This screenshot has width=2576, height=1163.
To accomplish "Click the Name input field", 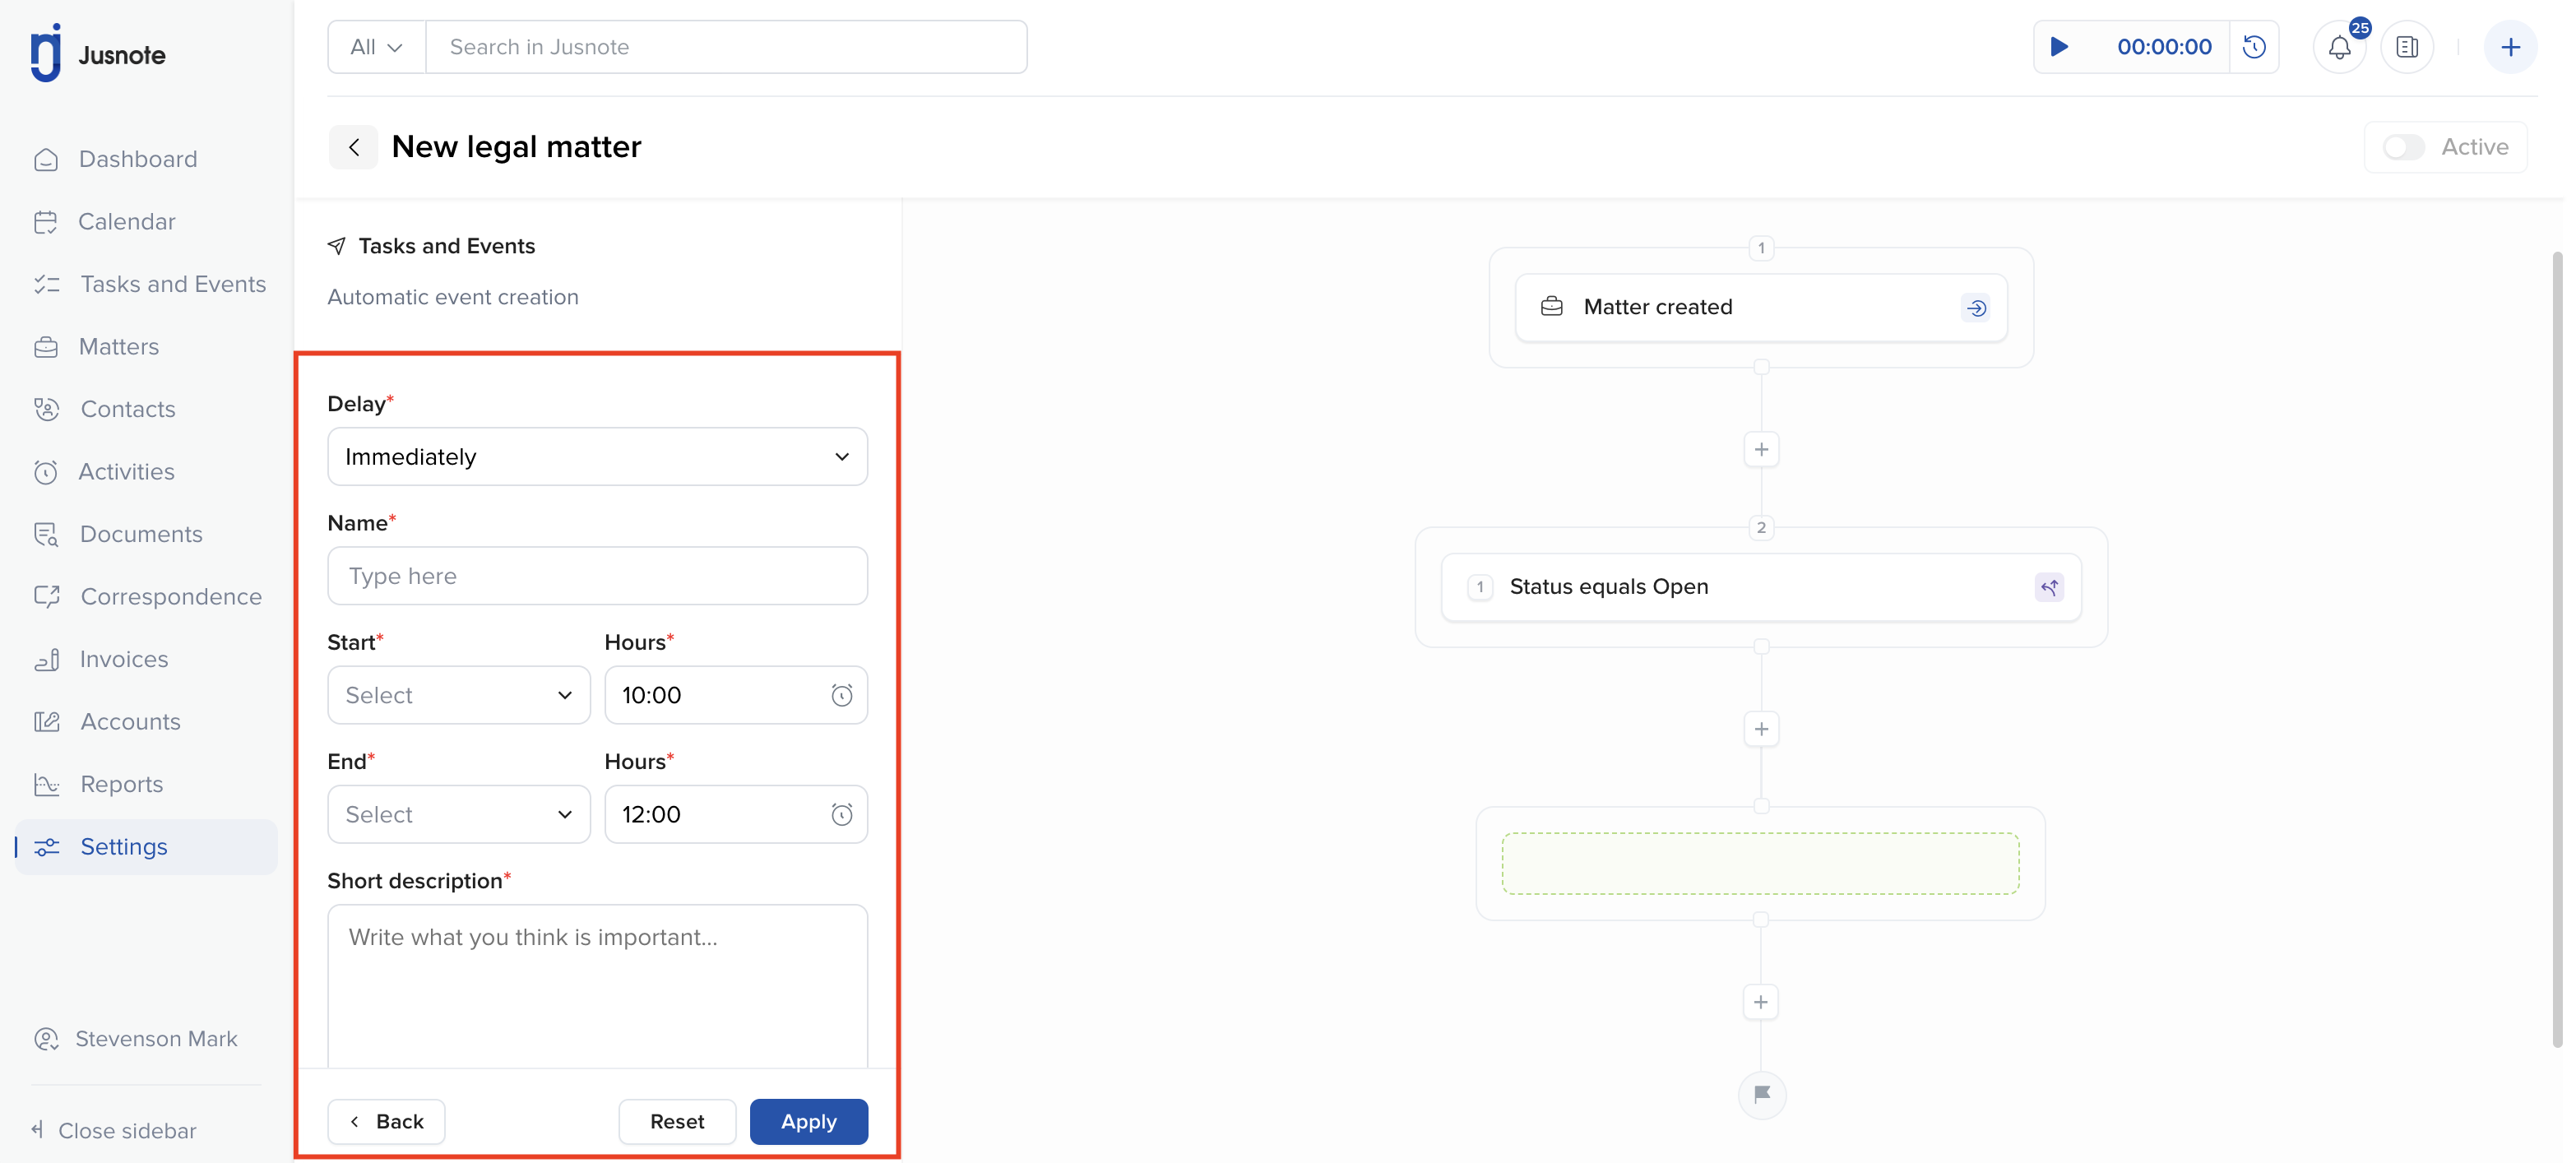I will point(597,576).
